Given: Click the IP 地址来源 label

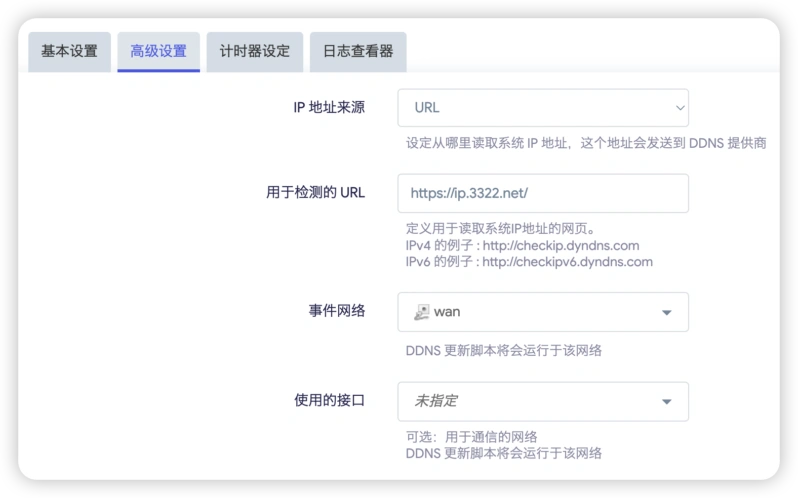Looking at the screenshot, I should tap(329, 107).
